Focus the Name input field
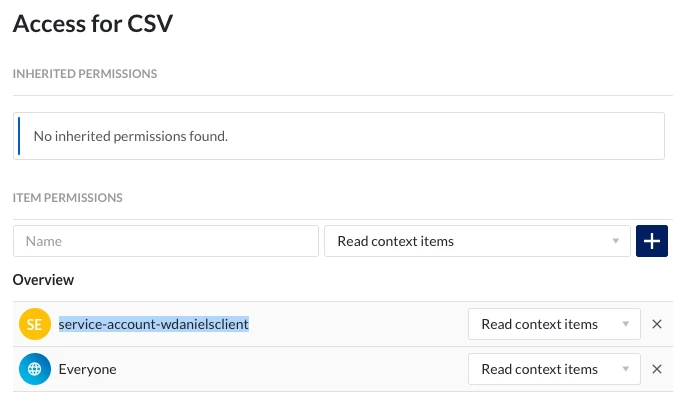This screenshot has height=406, width=685. [166, 241]
